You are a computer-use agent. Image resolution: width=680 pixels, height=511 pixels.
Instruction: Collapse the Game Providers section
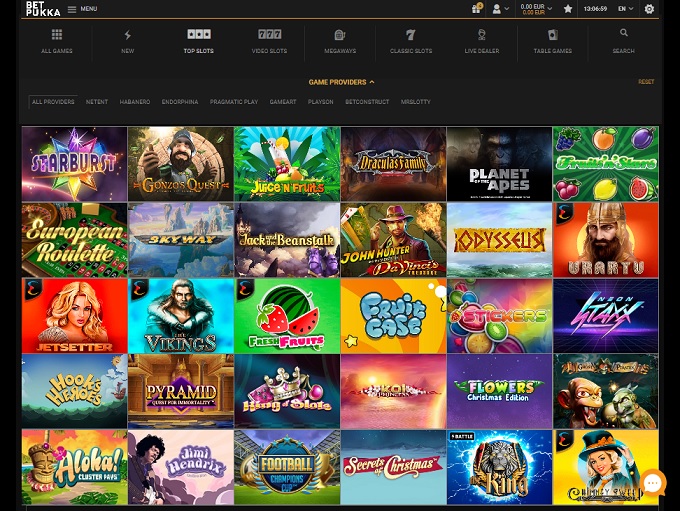pos(341,82)
